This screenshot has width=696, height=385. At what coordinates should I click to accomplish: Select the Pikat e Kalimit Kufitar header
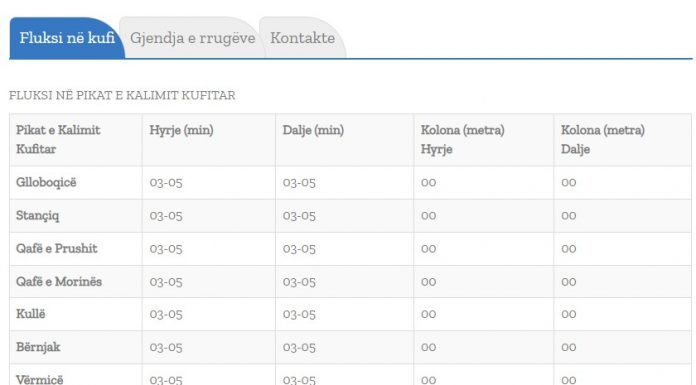58,139
